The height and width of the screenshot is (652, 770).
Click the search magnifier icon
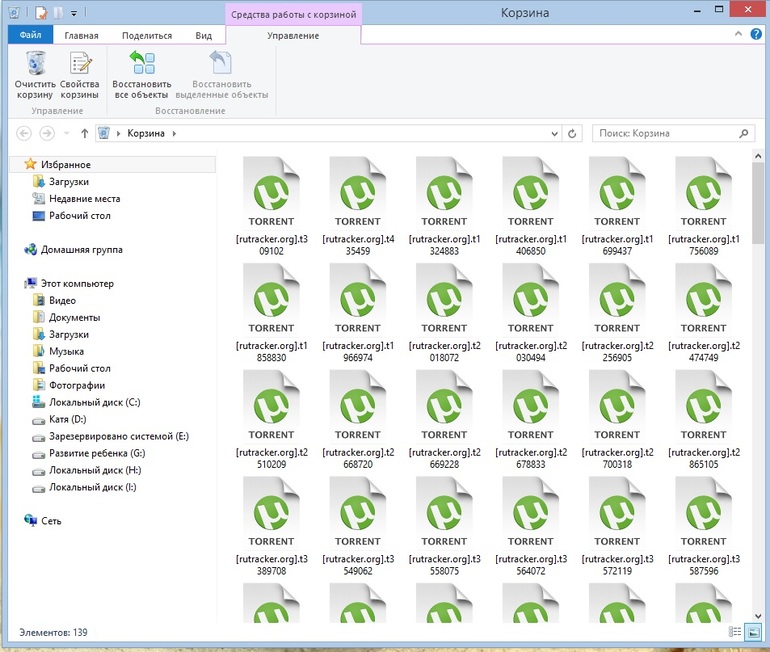[x=743, y=134]
